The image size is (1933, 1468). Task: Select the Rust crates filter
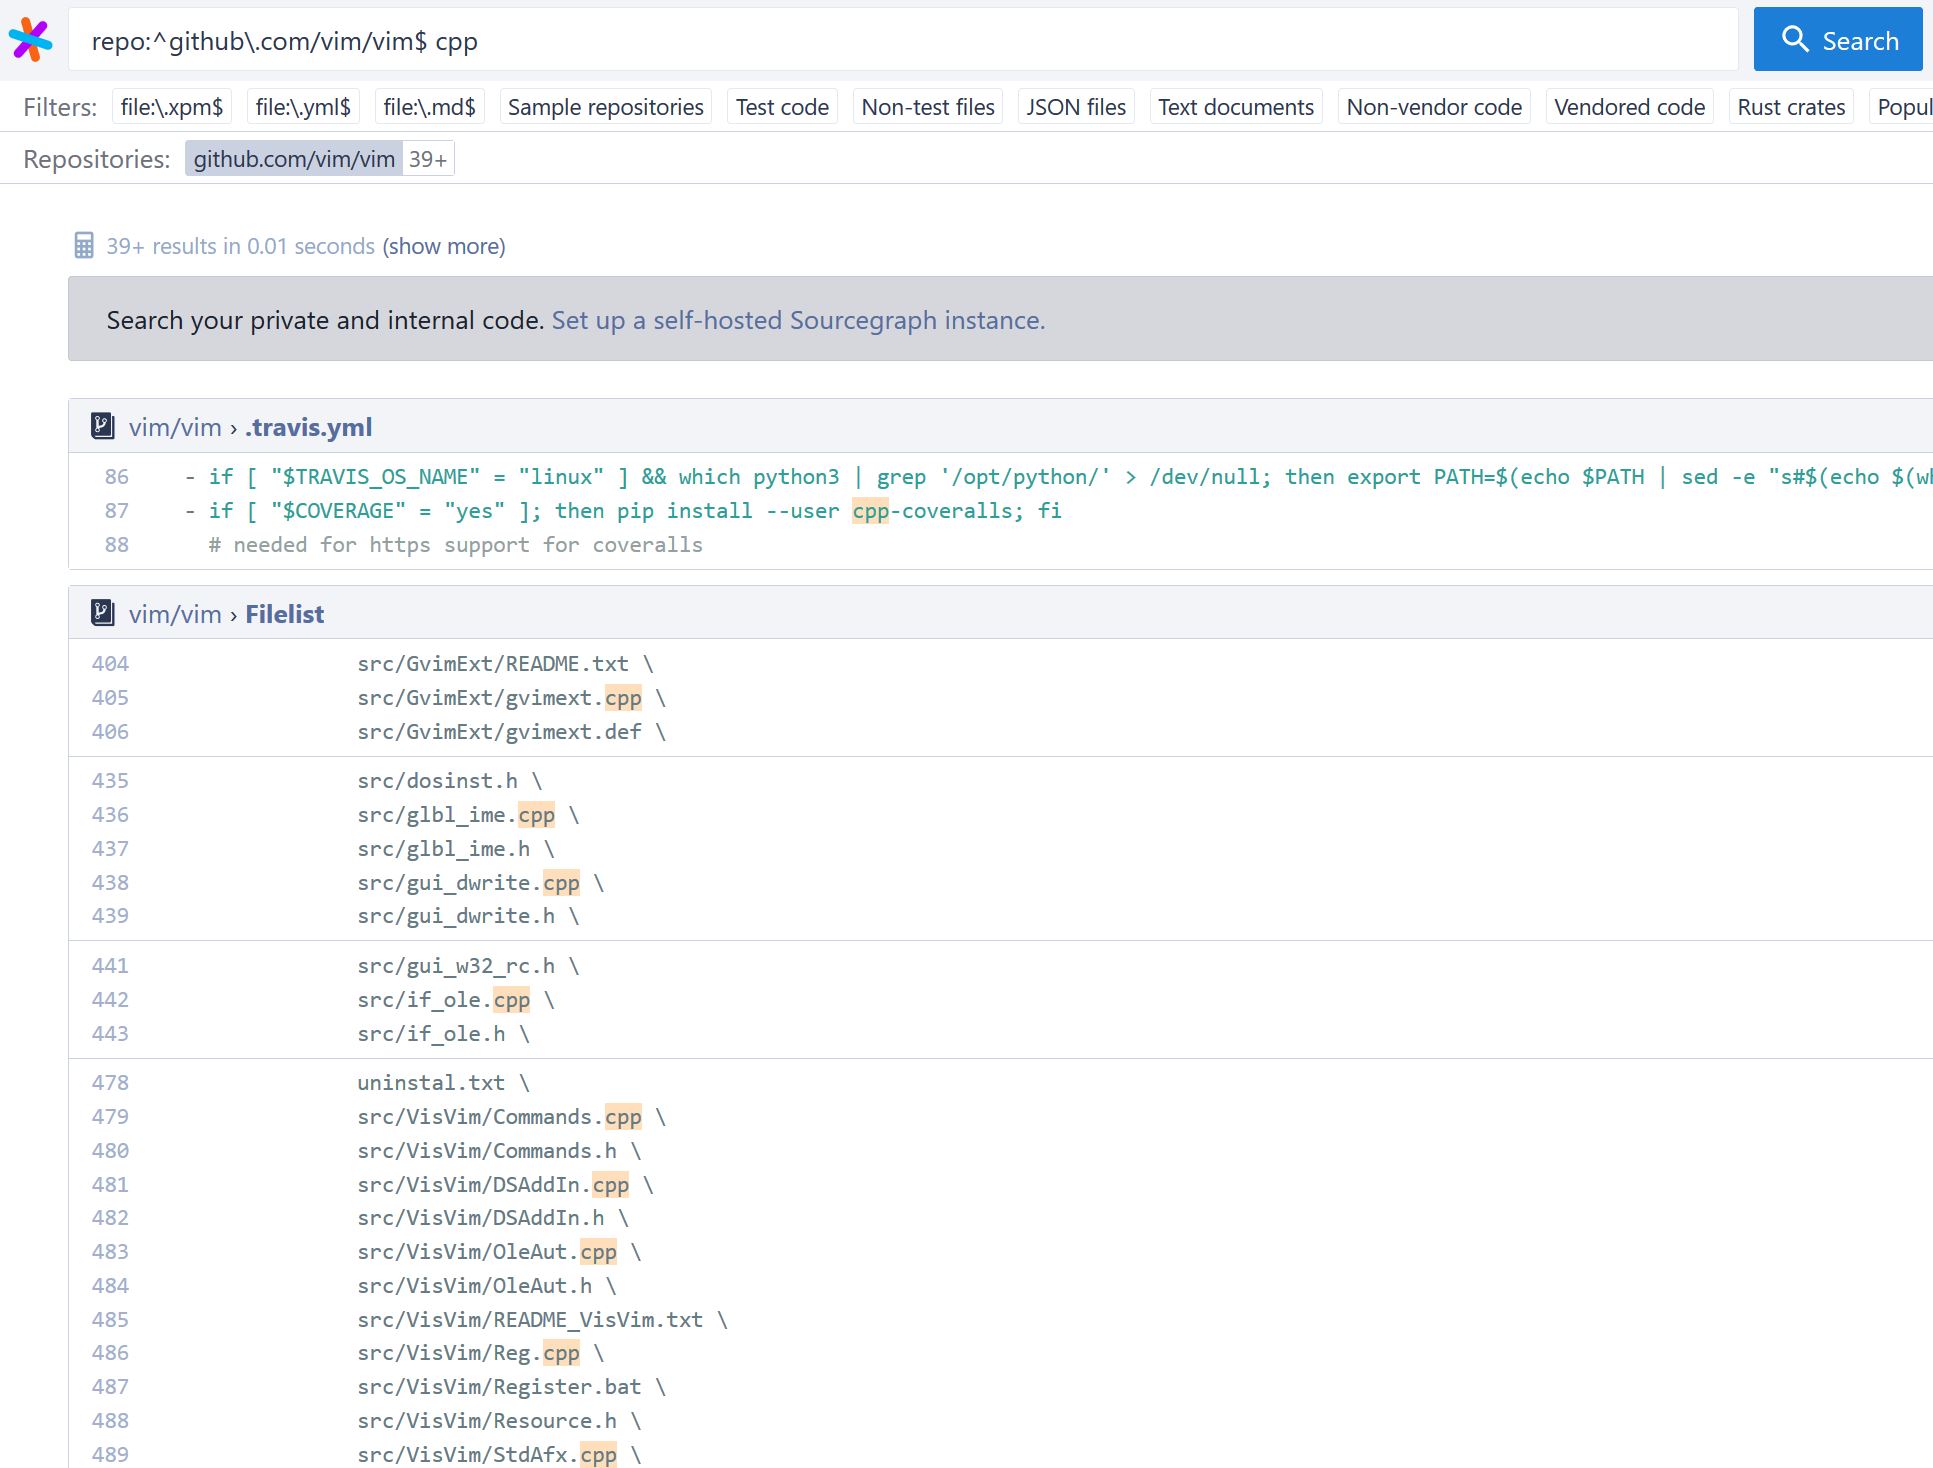(1791, 107)
